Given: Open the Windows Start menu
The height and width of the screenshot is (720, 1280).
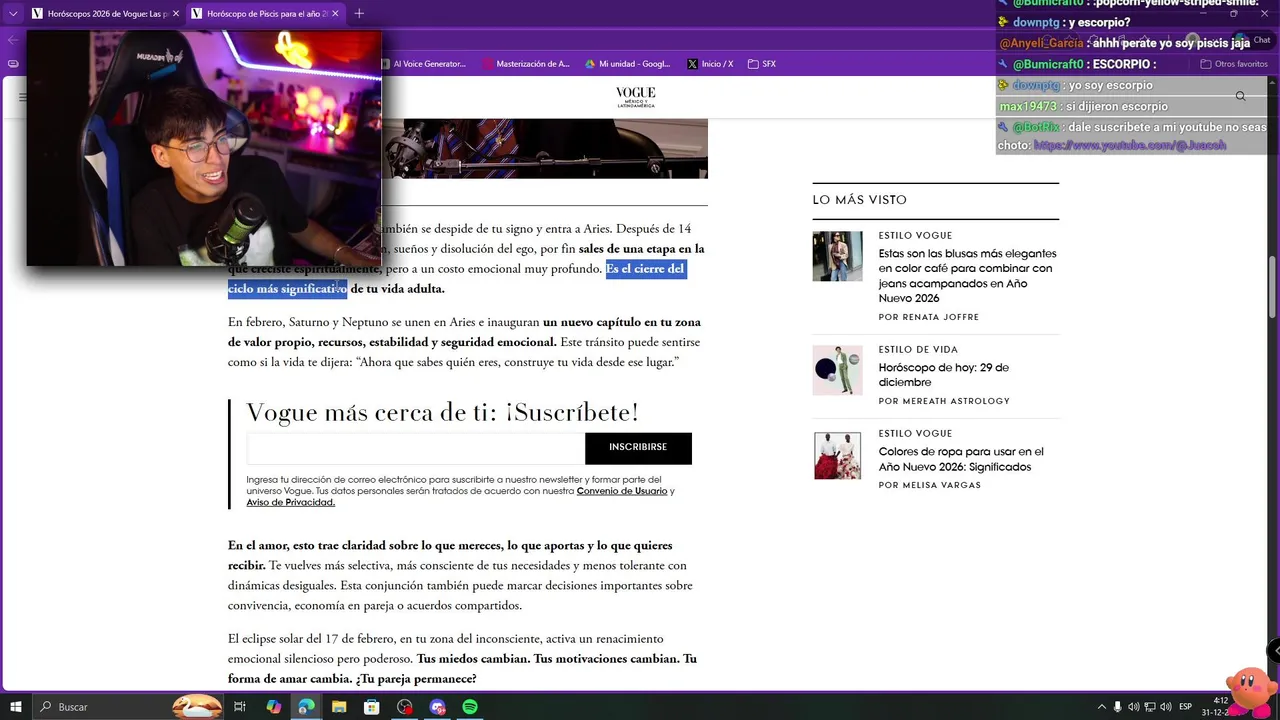Looking at the screenshot, I should click(16, 707).
